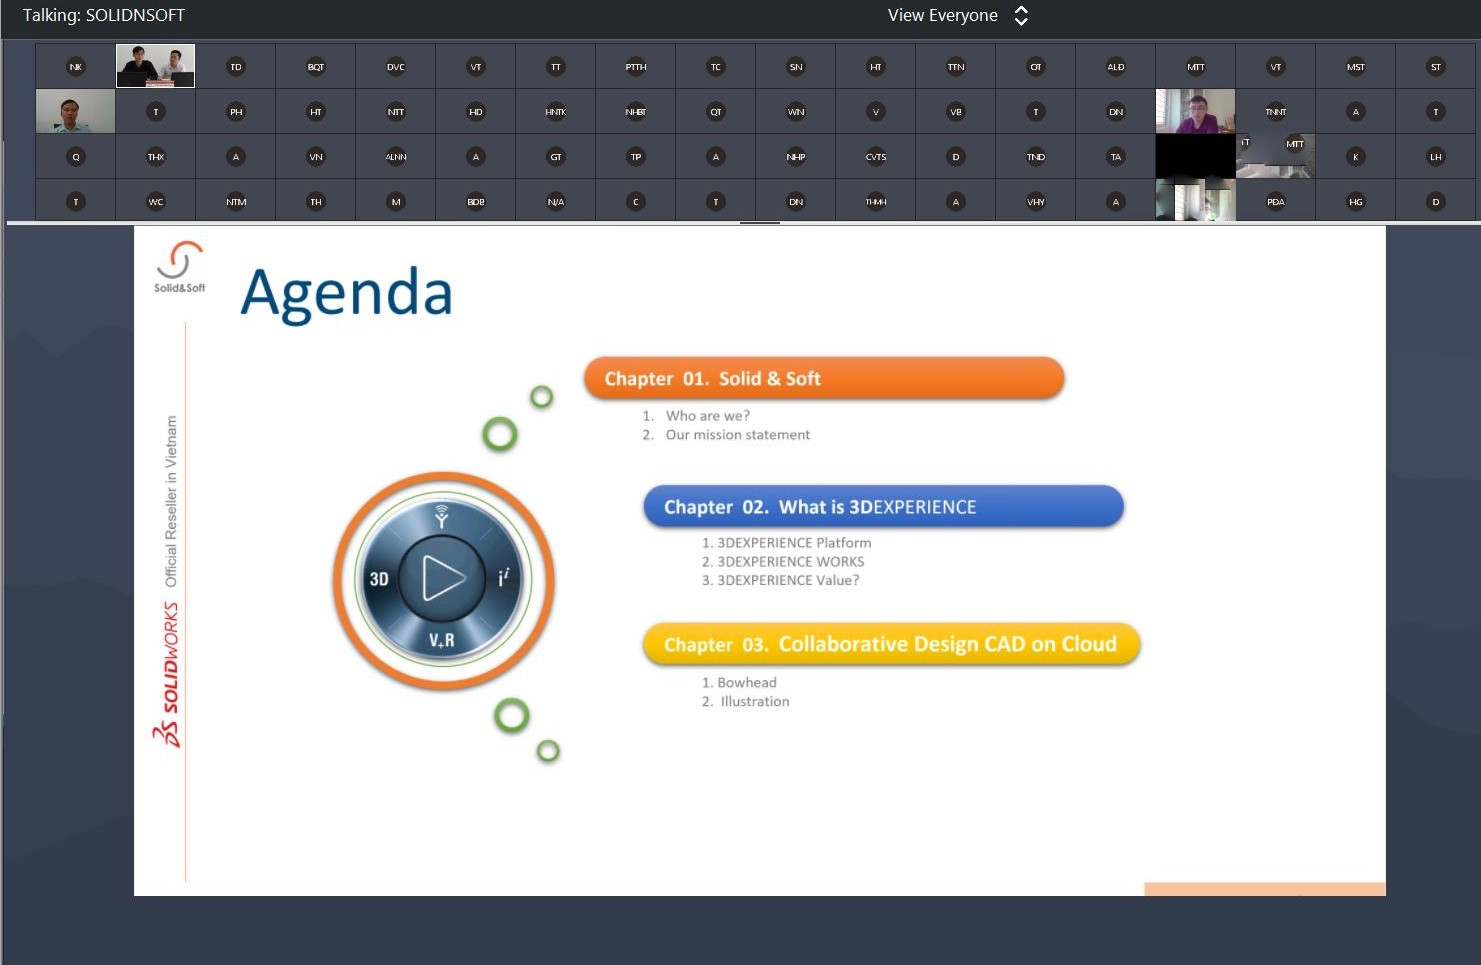Screen dimensions: 1481x965
Task: Open the View Everyone layout dropdown
Action: tap(957, 15)
